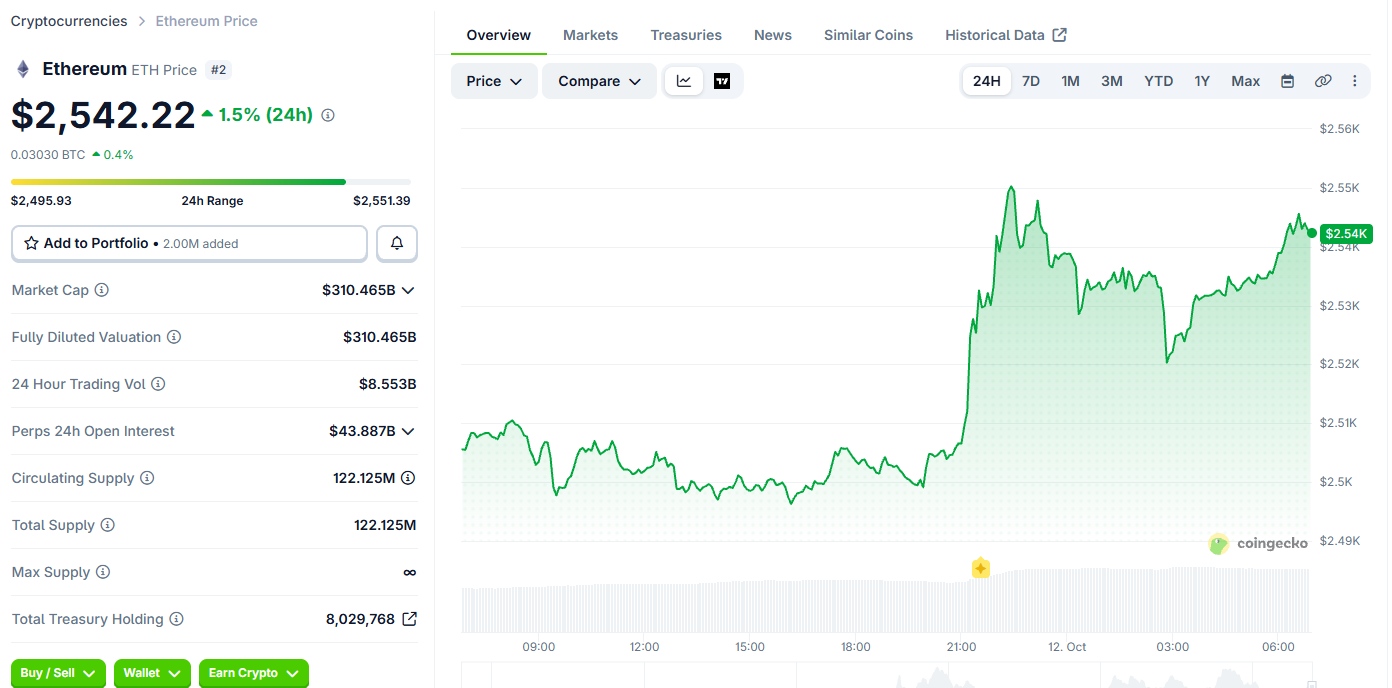Click the #2 rank badge
1392x688 pixels.
(218, 69)
